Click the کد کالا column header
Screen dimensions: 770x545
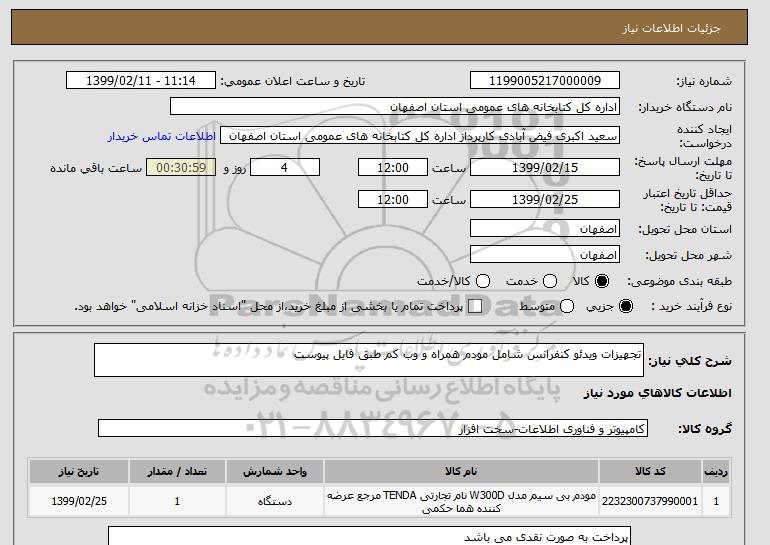pos(650,471)
